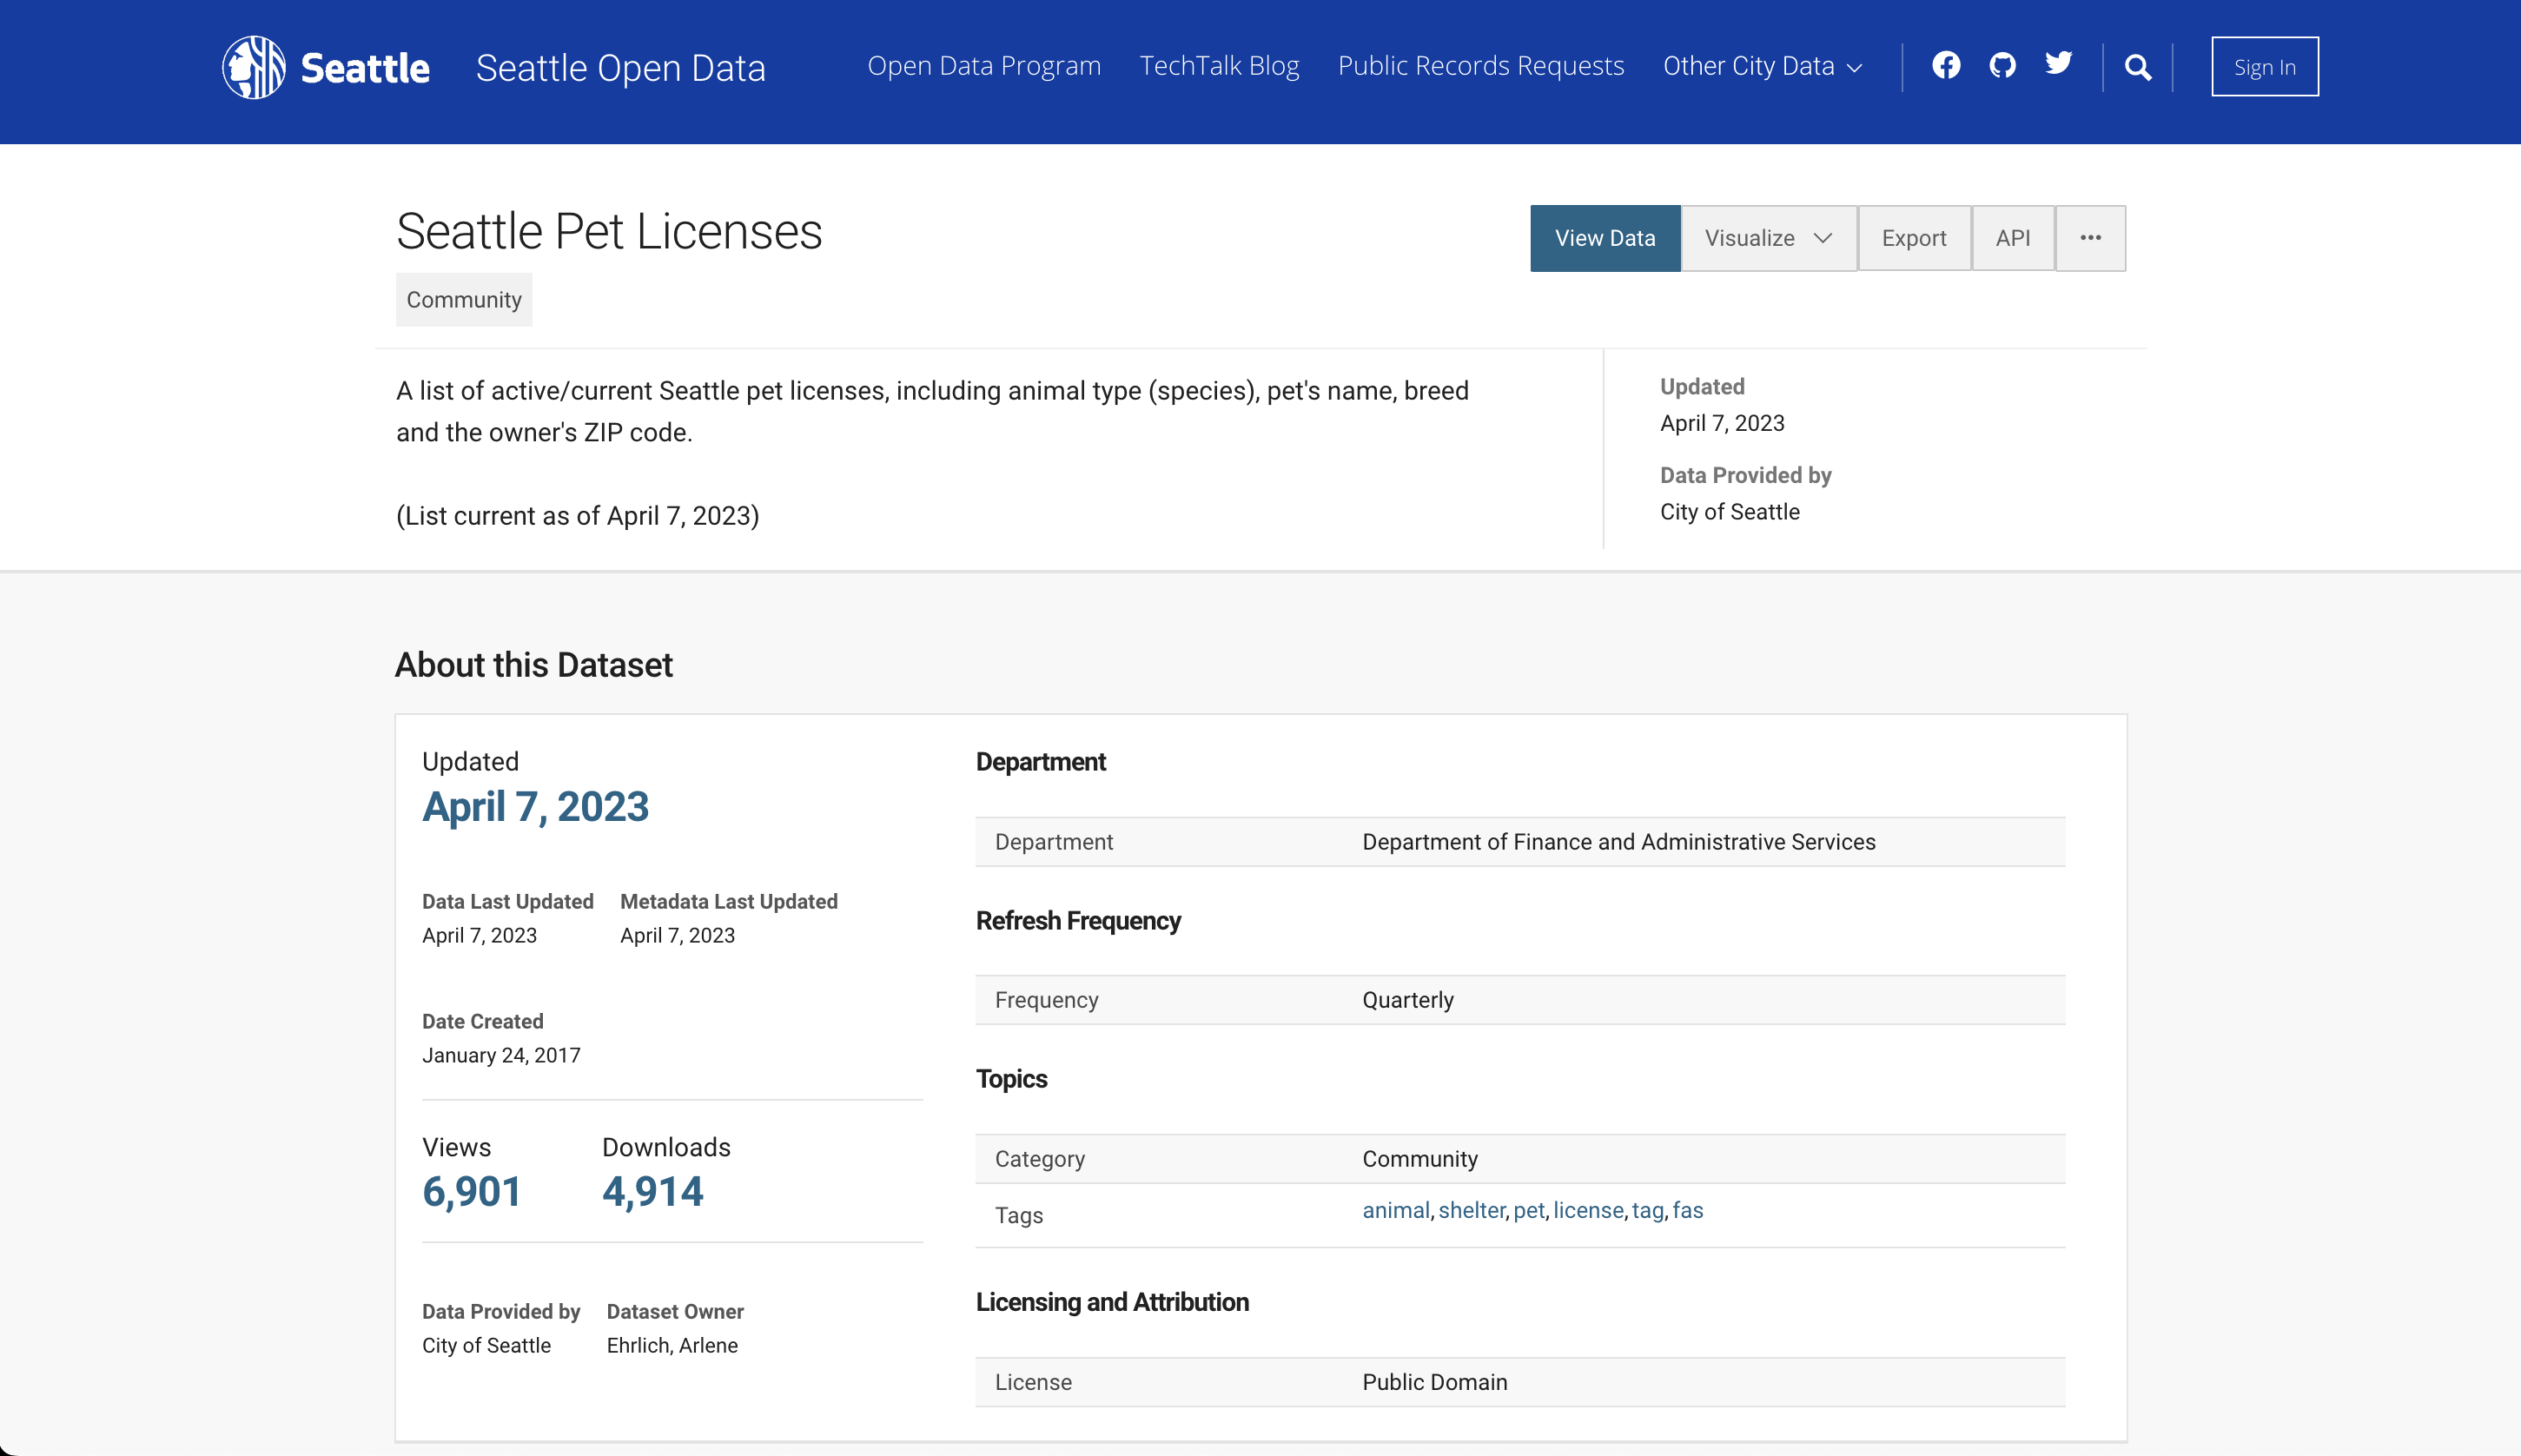The height and width of the screenshot is (1456, 2521).
Task: Click the pet tag link
Action: [x=1530, y=1210]
